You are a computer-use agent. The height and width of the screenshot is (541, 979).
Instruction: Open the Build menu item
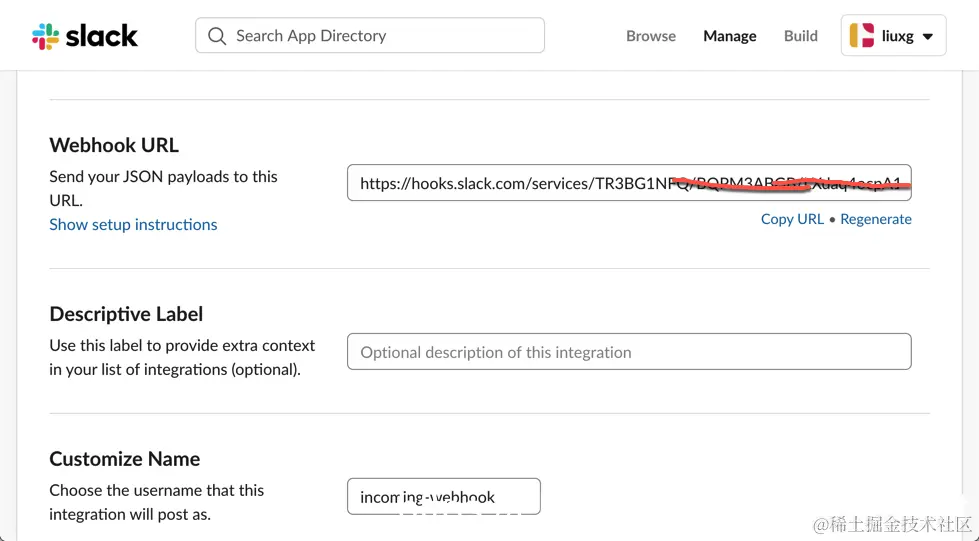(800, 36)
